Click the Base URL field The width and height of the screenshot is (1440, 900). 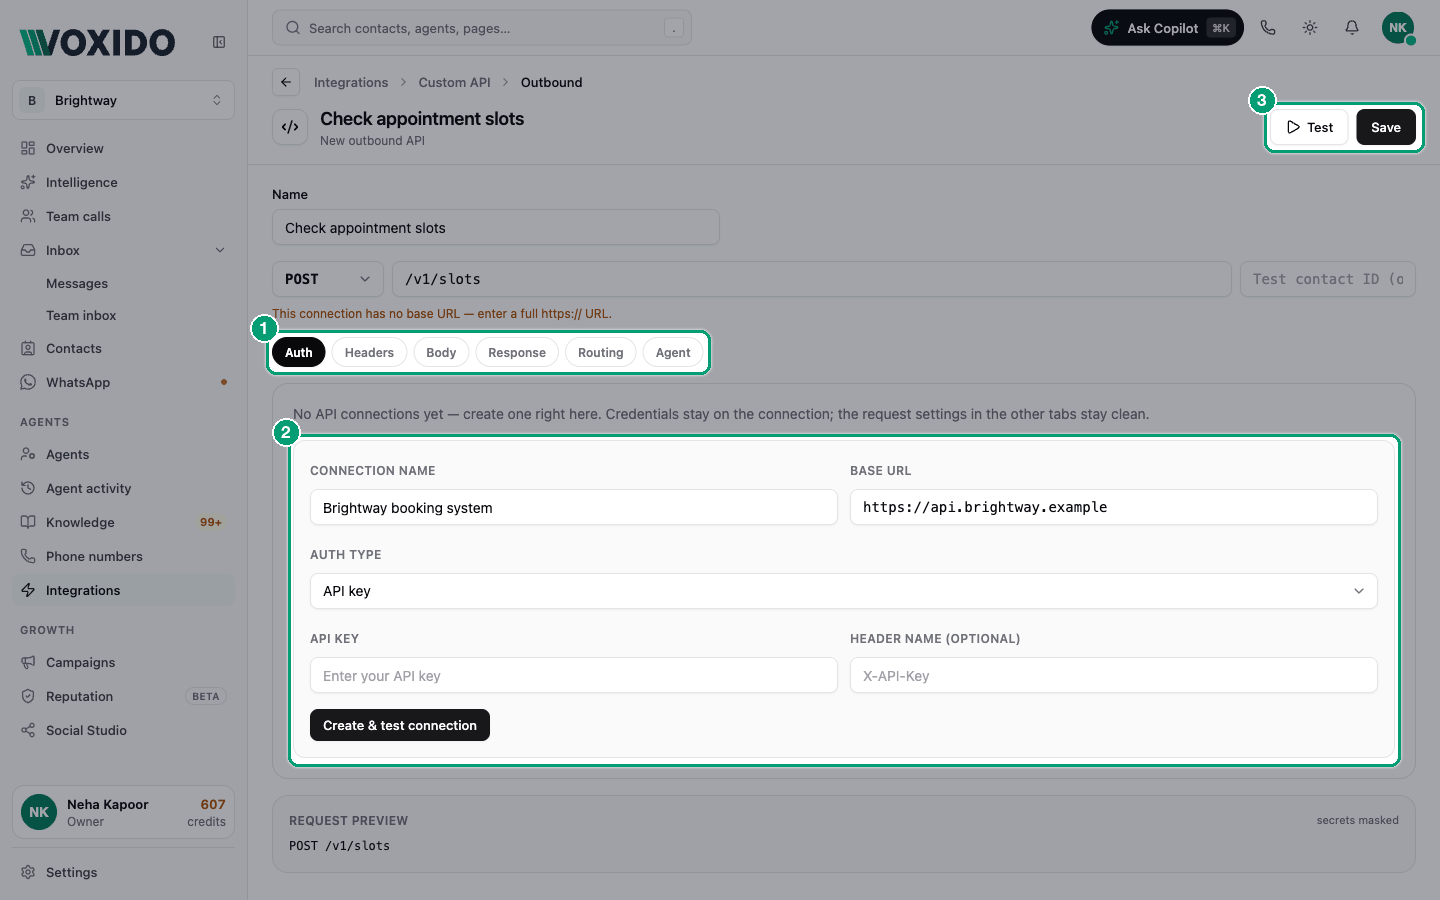pos(1114,507)
